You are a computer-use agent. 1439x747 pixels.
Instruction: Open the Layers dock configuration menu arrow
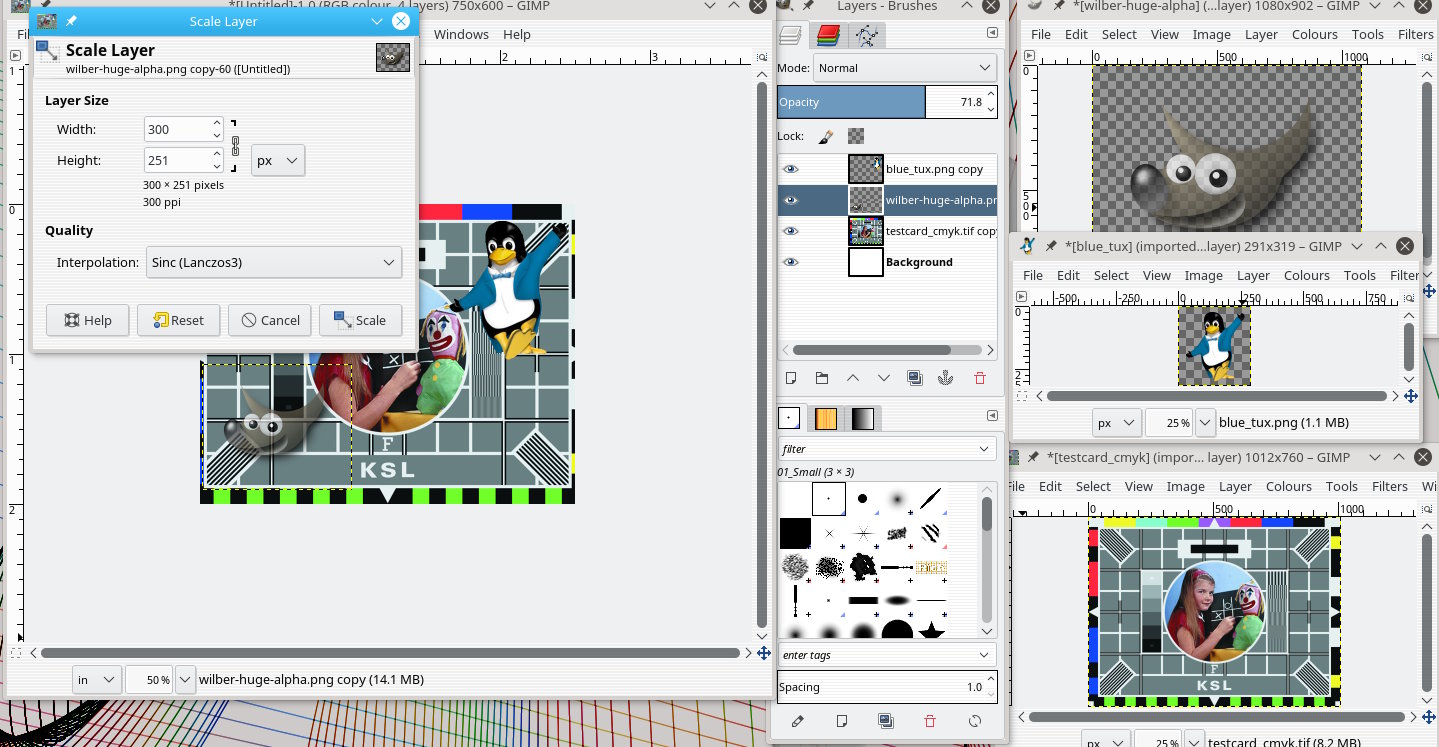tap(992, 33)
